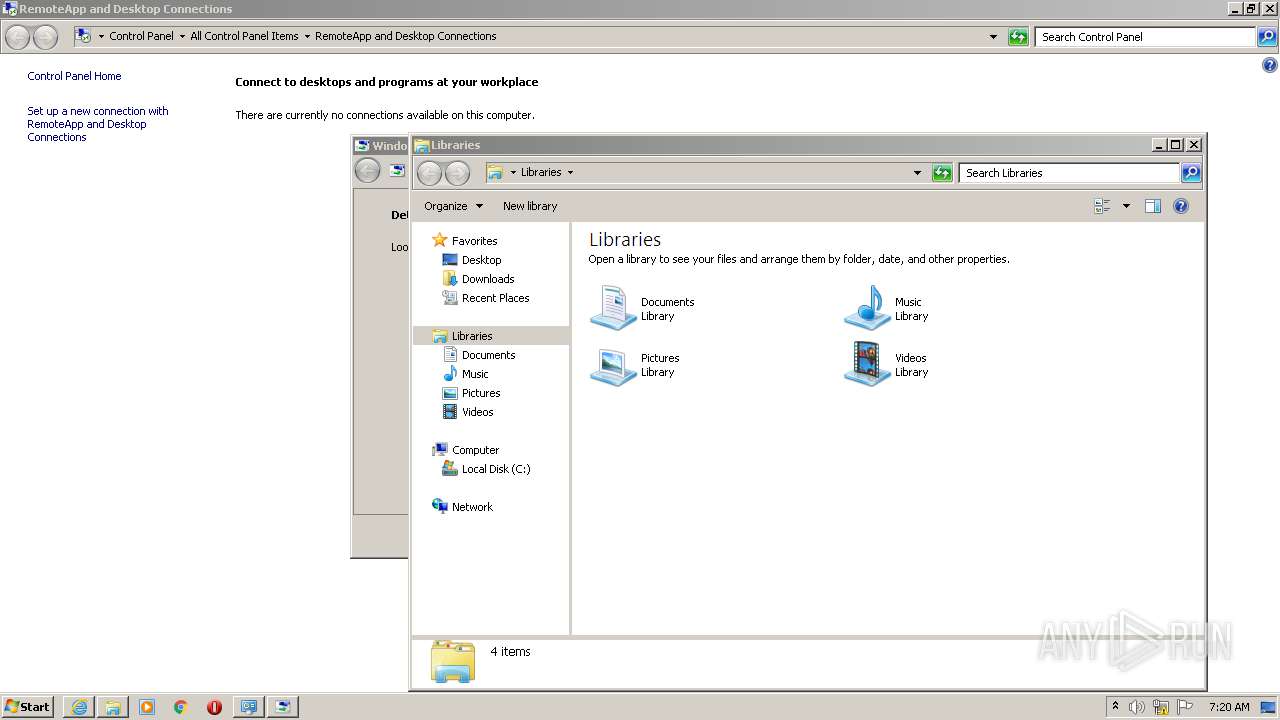Click Libraries breadcrumb in address bar
The width and height of the screenshot is (1280, 720).
541,172
